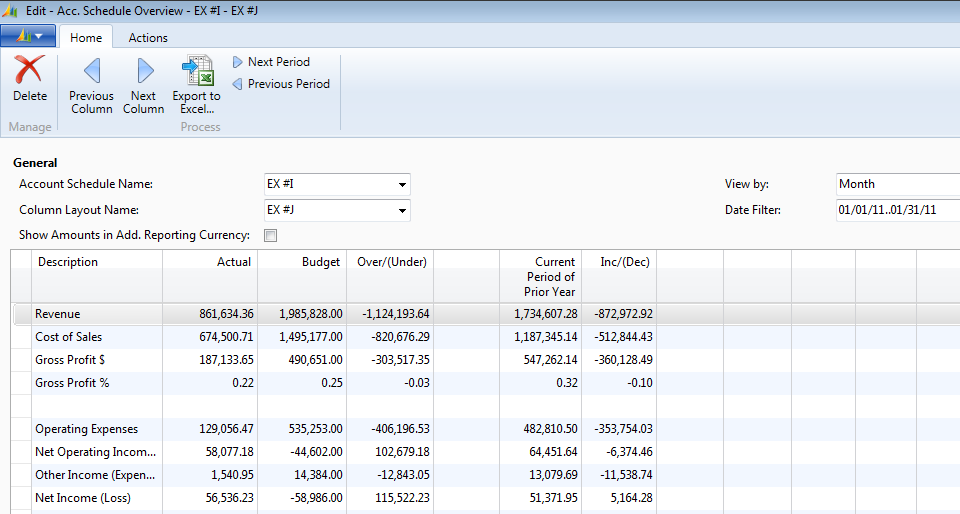The width and height of the screenshot is (960, 514).
Task: Open the View by Month field
Action: (897, 184)
